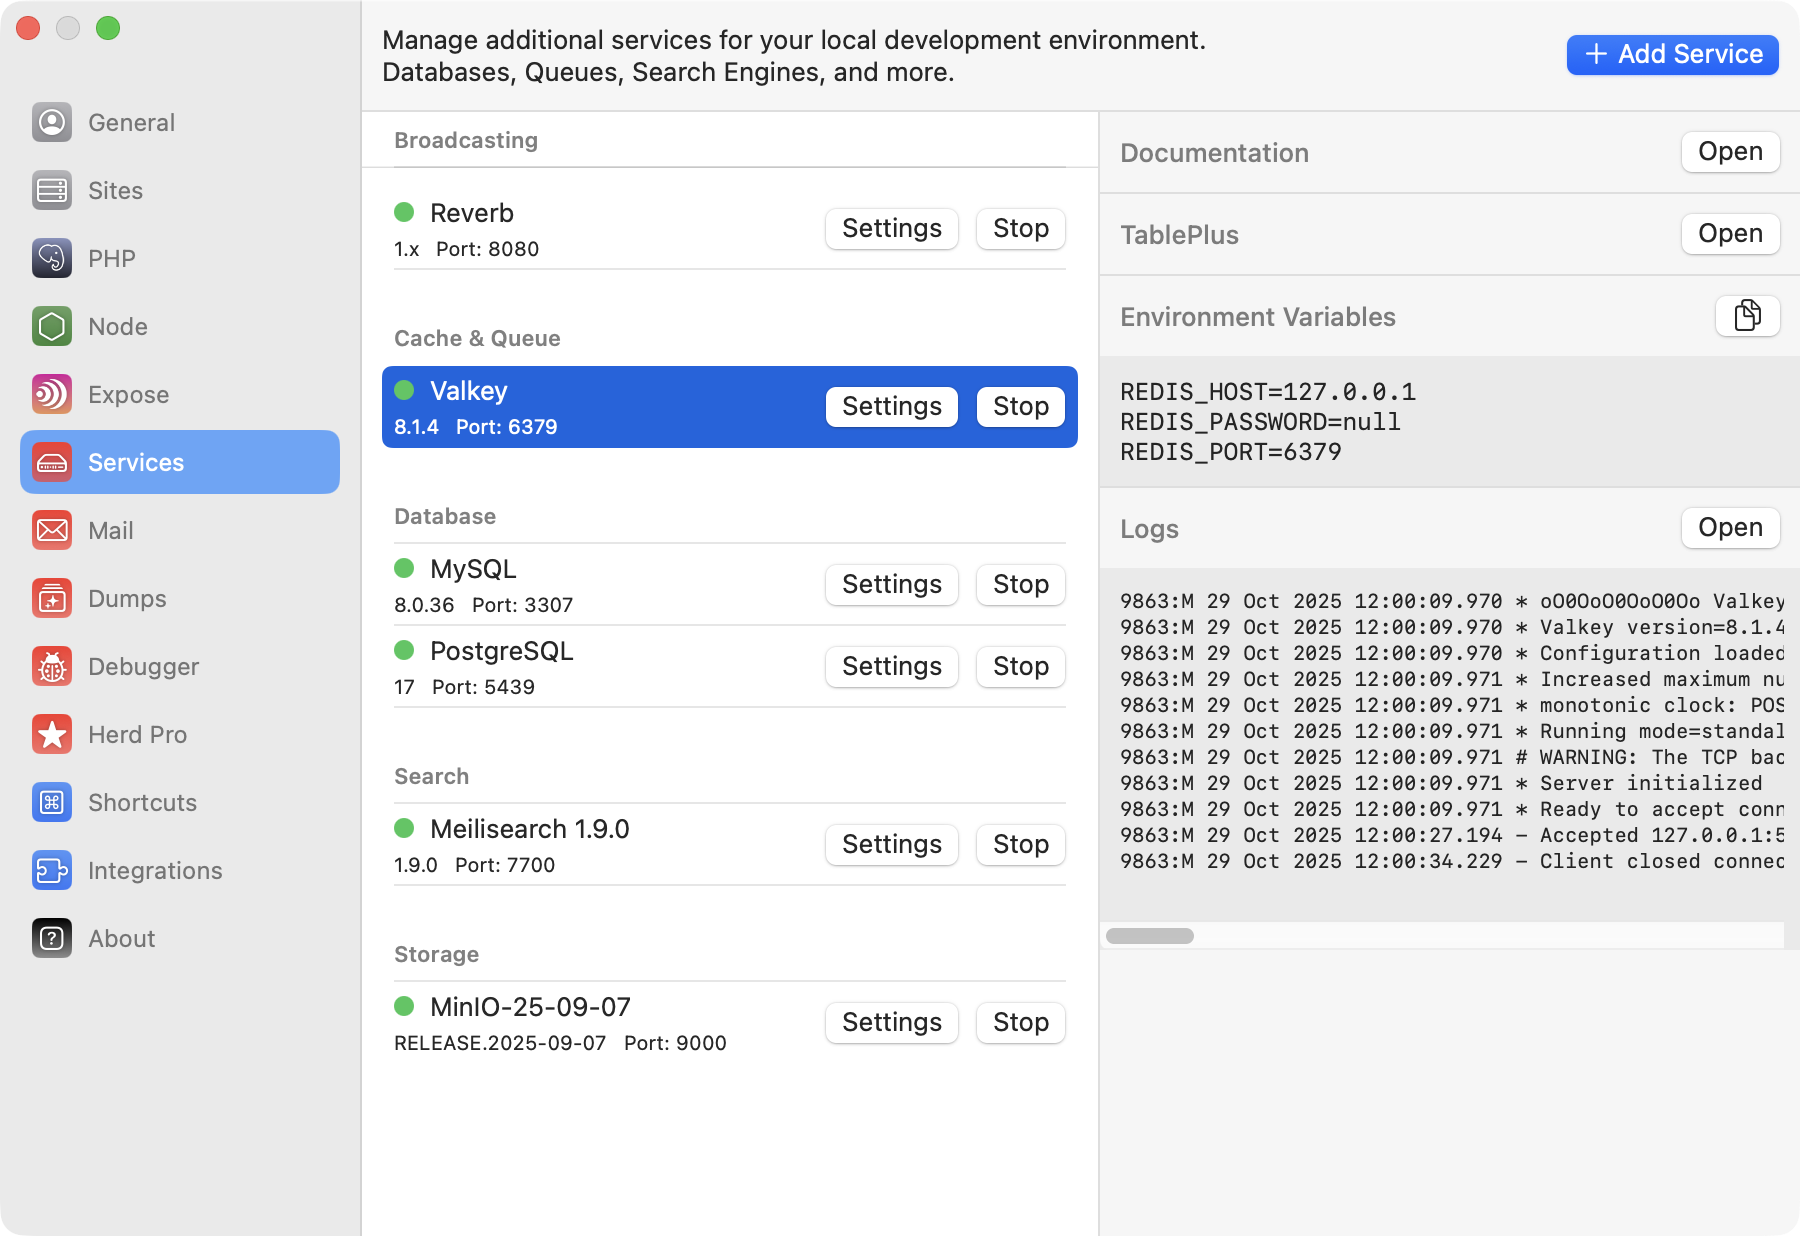The image size is (1800, 1236).
Task: Click the 'Port: 3307' MySQL text
Action: [522, 605]
